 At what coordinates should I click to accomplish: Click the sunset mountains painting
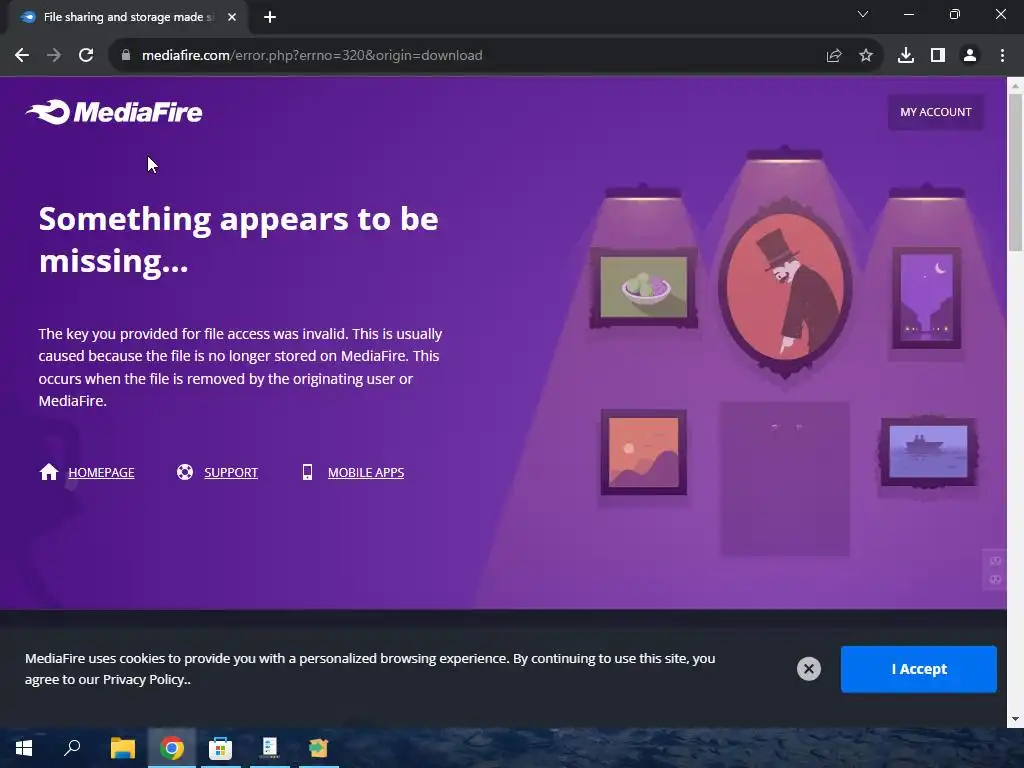644,453
